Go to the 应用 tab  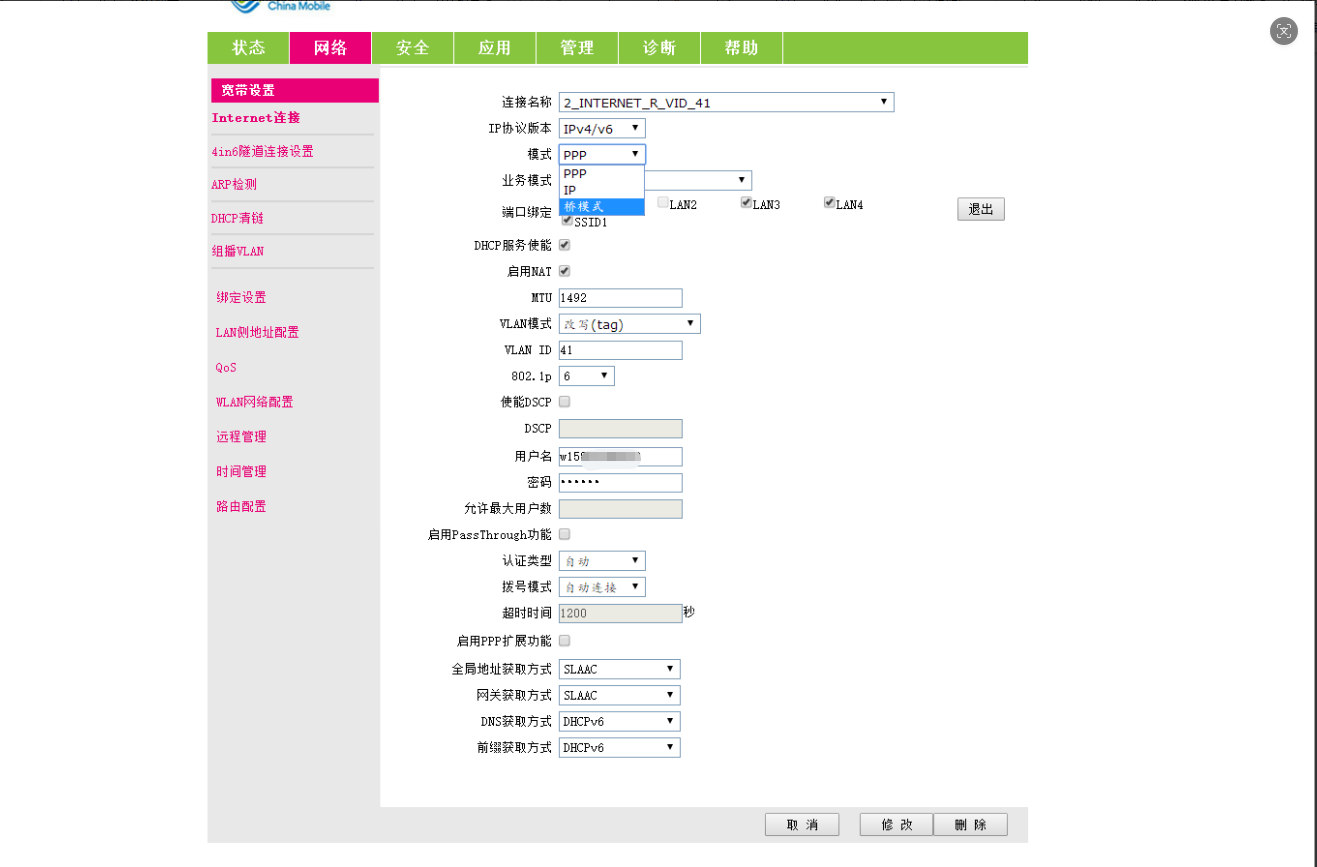point(494,48)
